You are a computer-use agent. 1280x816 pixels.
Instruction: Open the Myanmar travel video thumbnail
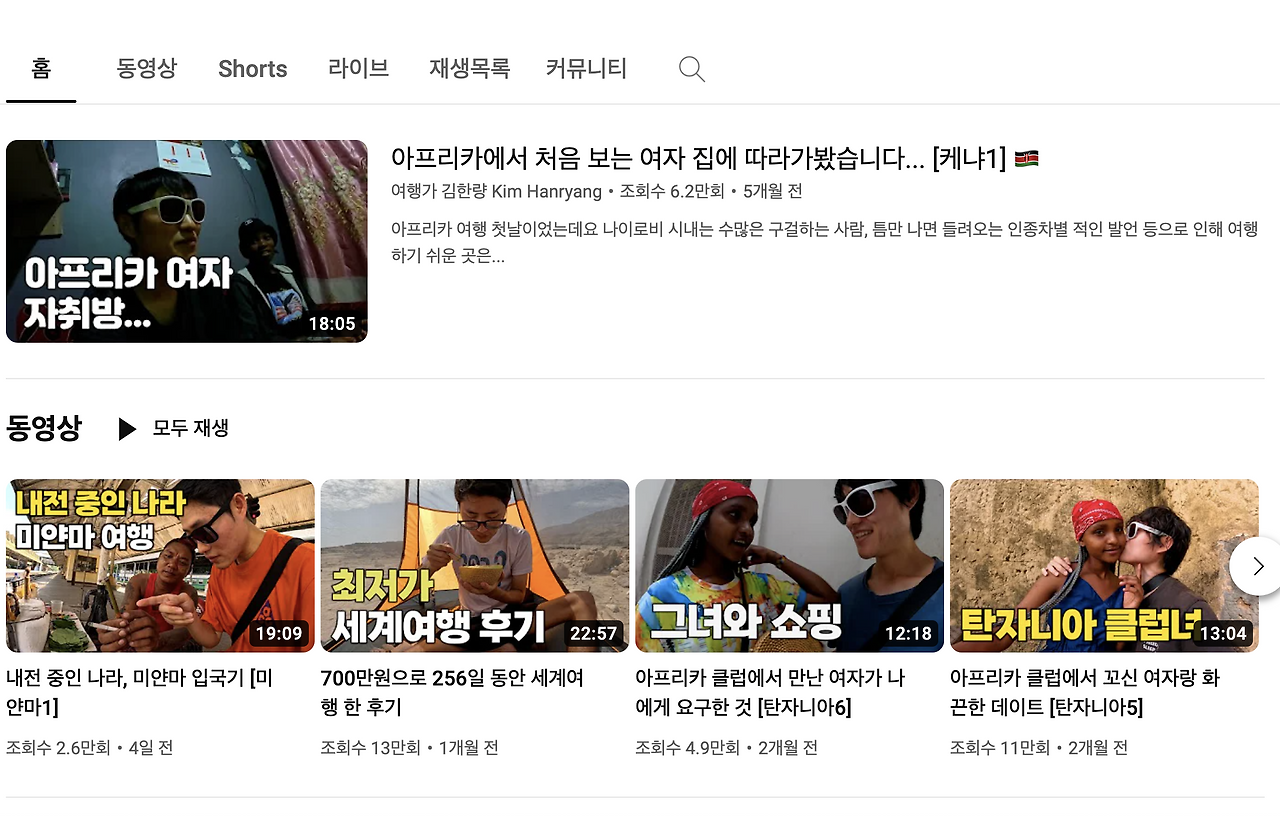click(160, 565)
